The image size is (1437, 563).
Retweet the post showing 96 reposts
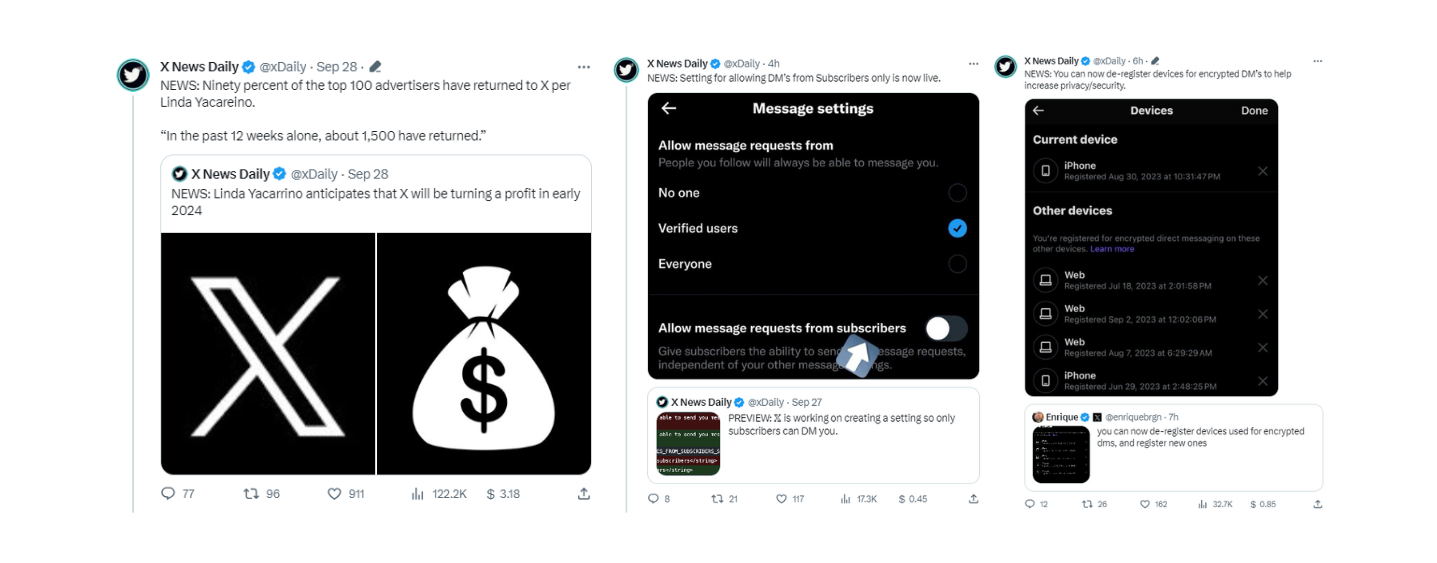(x=252, y=494)
